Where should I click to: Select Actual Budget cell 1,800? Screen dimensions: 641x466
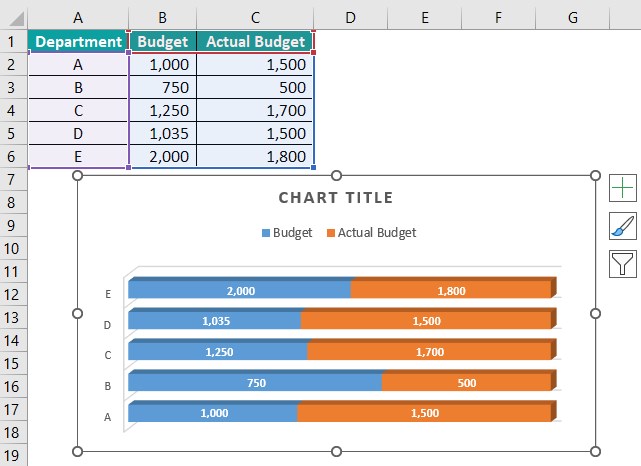(x=255, y=156)
